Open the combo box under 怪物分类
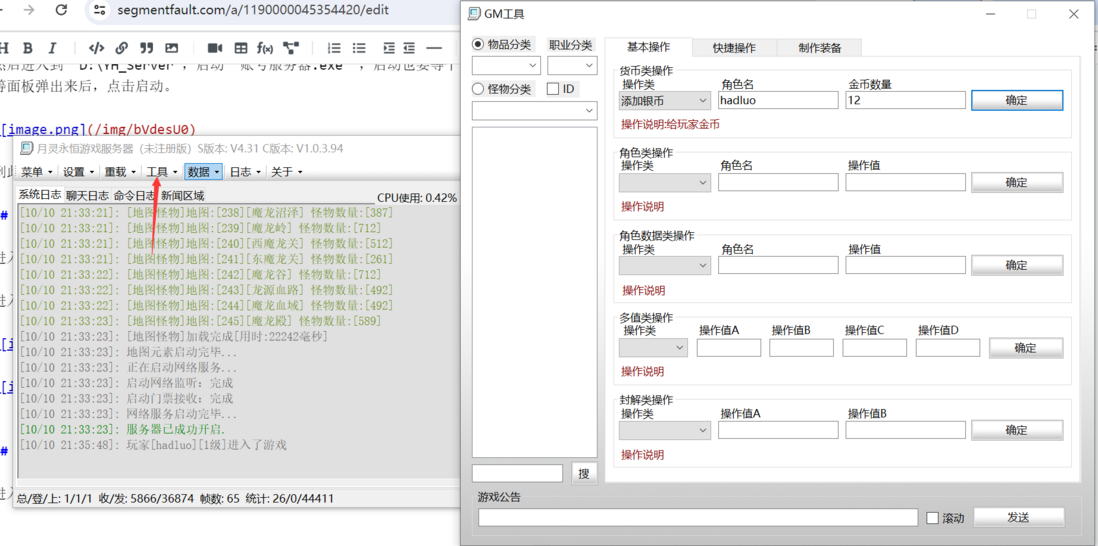The height and width of the screenshot is (546, 1098). (534, 111)
